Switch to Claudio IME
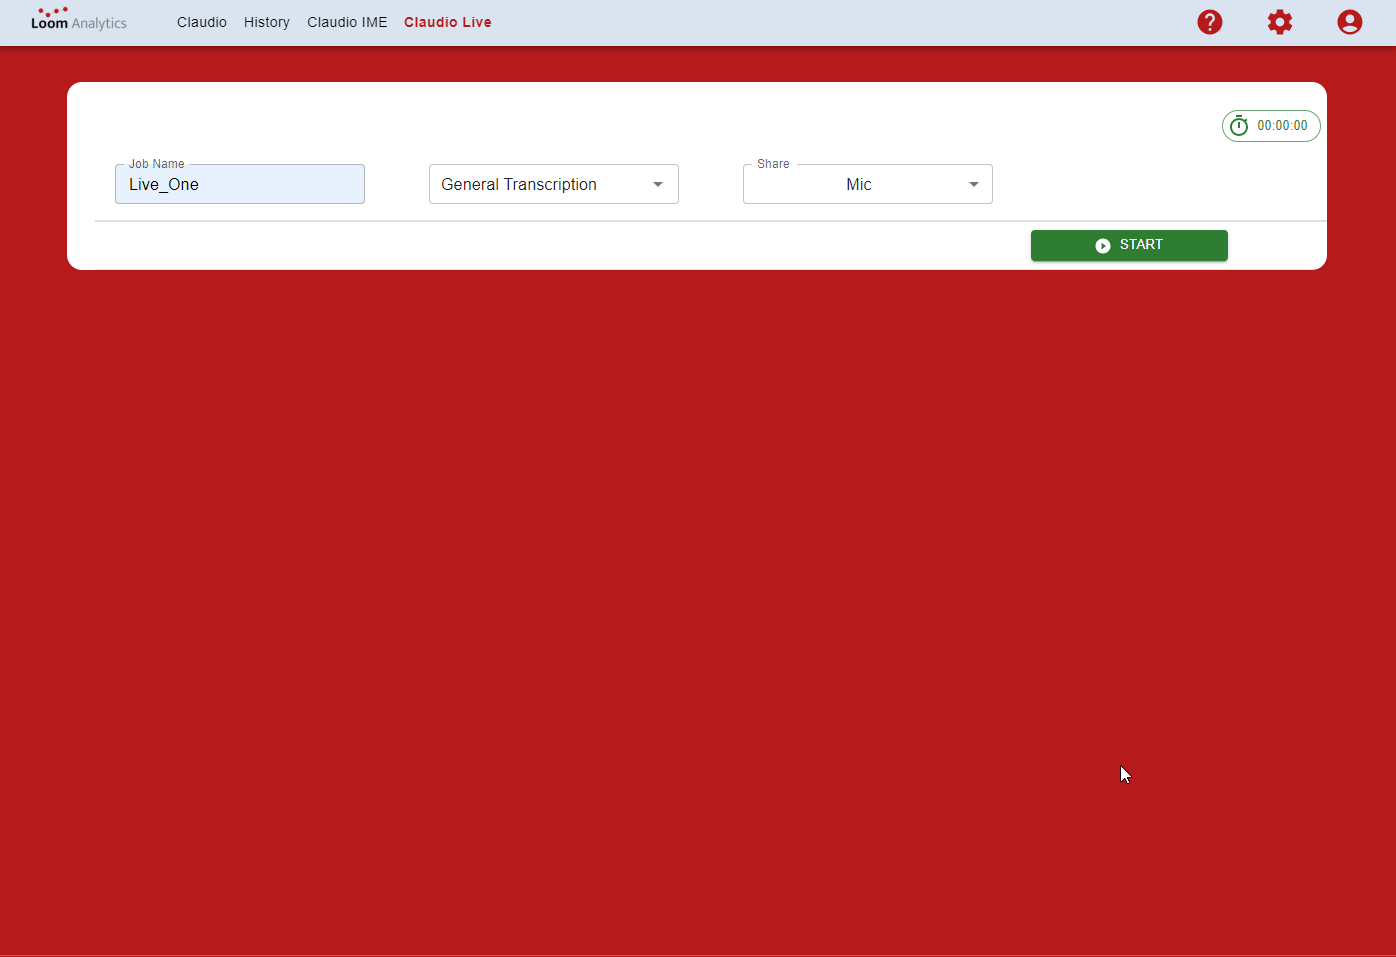Screen dimensions: 1396x957 pos(347,22)
